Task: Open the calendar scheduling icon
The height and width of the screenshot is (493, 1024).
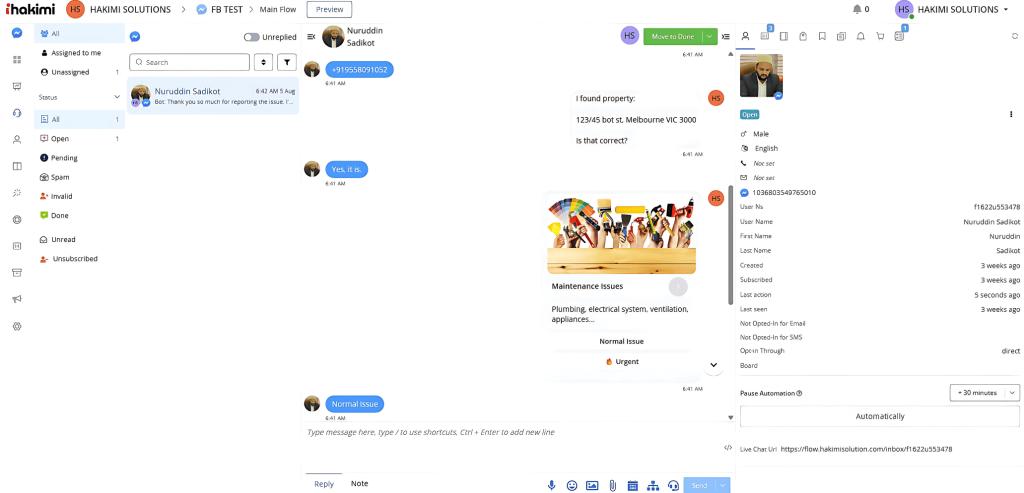Action: tap(632, 485)
